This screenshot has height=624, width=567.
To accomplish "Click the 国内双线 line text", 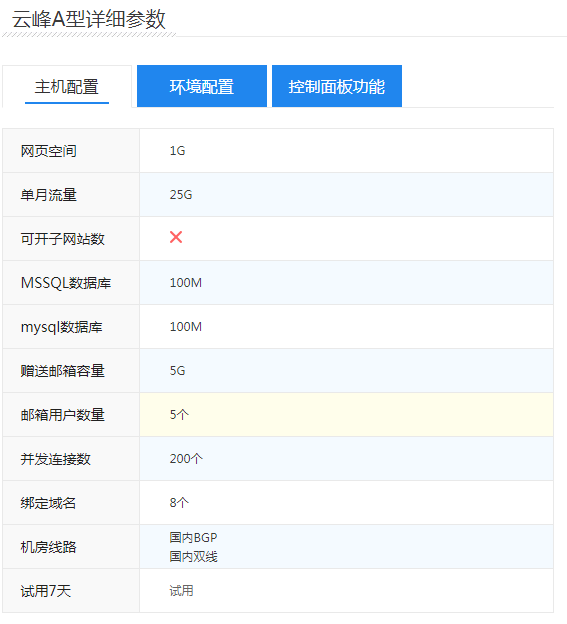I will (x=193, y=556).
